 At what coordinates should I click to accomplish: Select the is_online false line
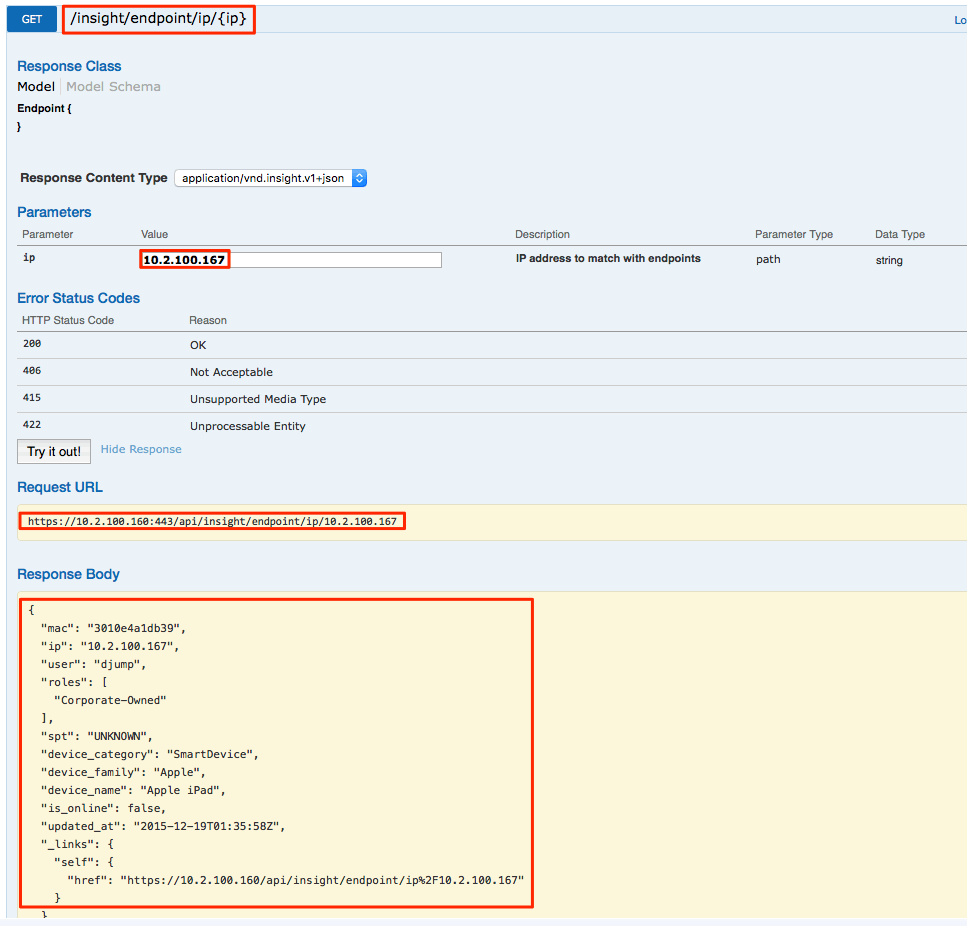pos(104,808)
